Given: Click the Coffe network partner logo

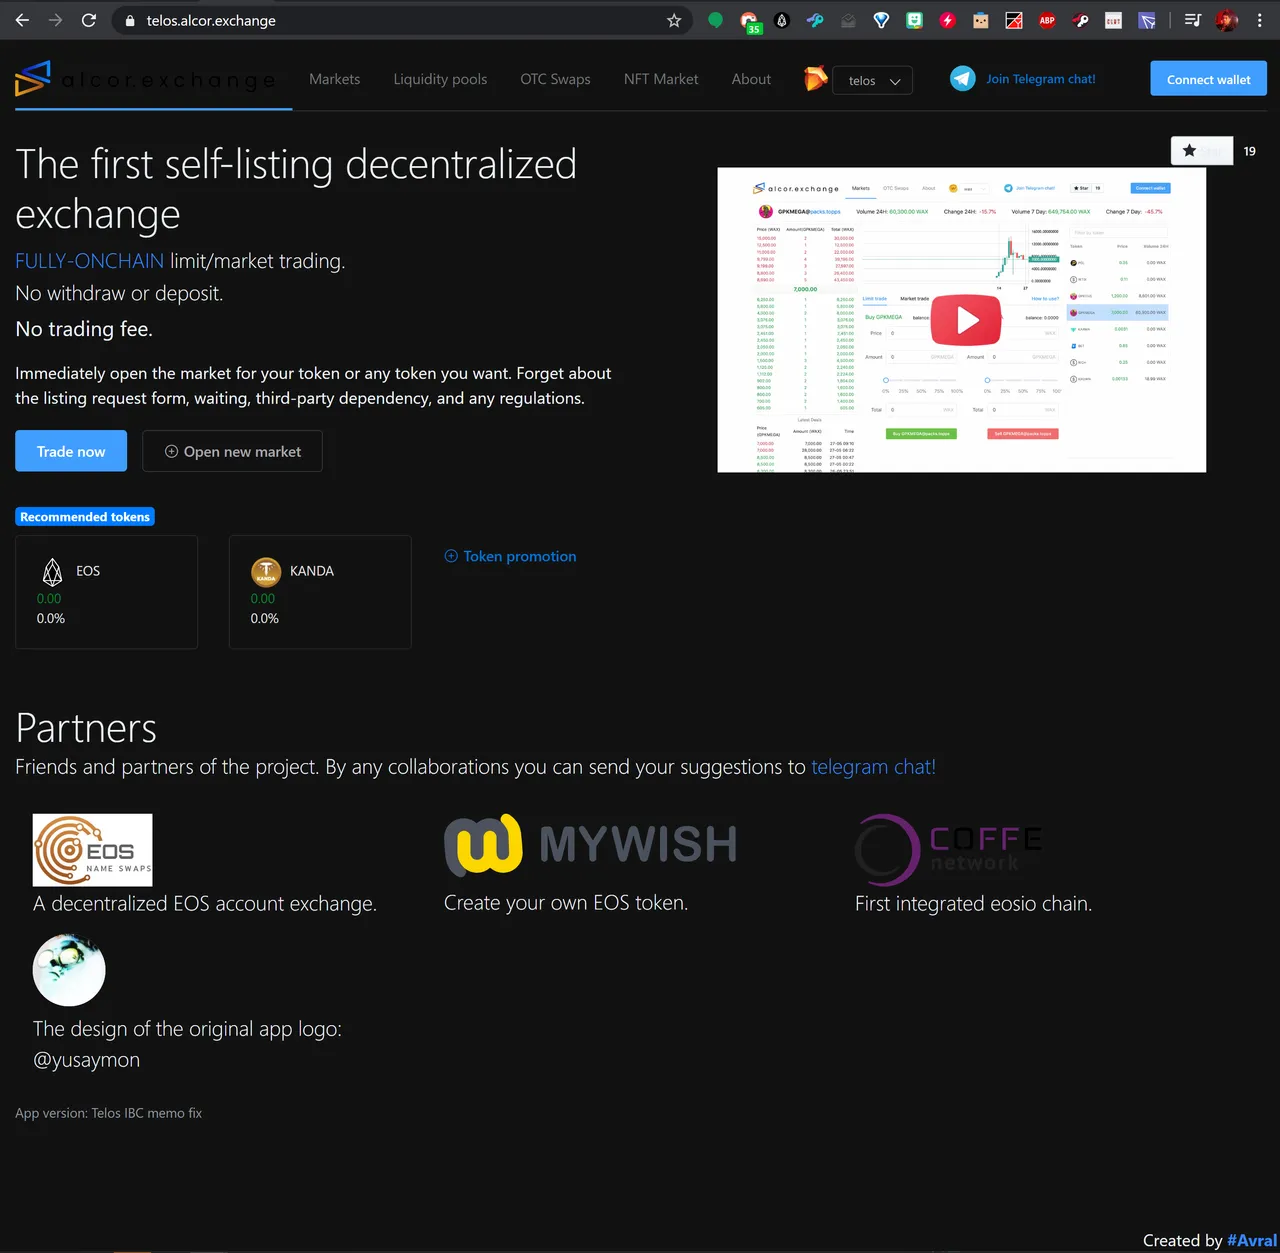Looking at the screenshot, I should (x=949, y=850).
